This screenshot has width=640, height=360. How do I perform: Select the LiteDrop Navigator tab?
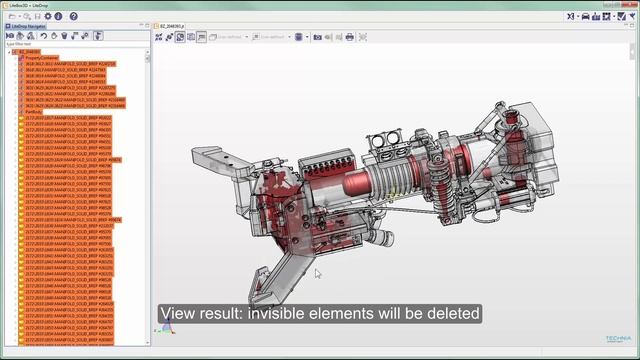tap(26, 26)
